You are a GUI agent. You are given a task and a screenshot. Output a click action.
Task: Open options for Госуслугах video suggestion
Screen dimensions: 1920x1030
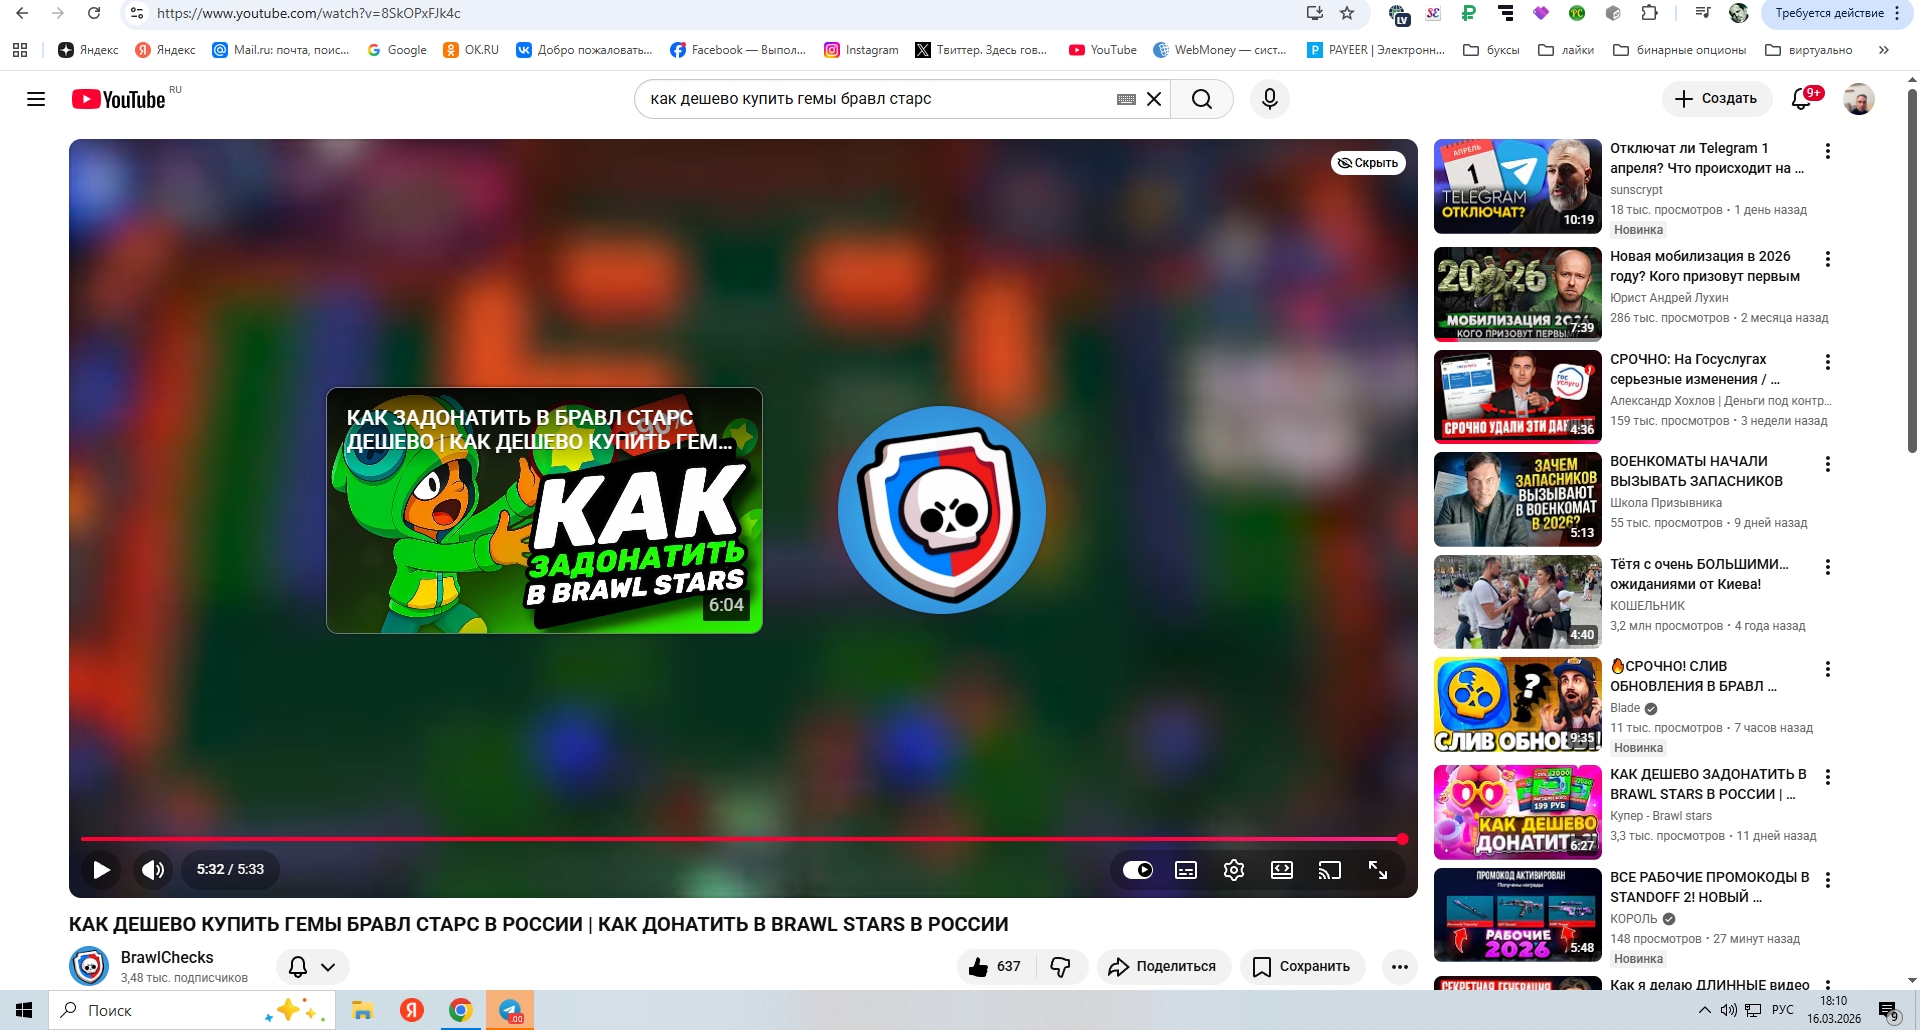pos(1828,362)
